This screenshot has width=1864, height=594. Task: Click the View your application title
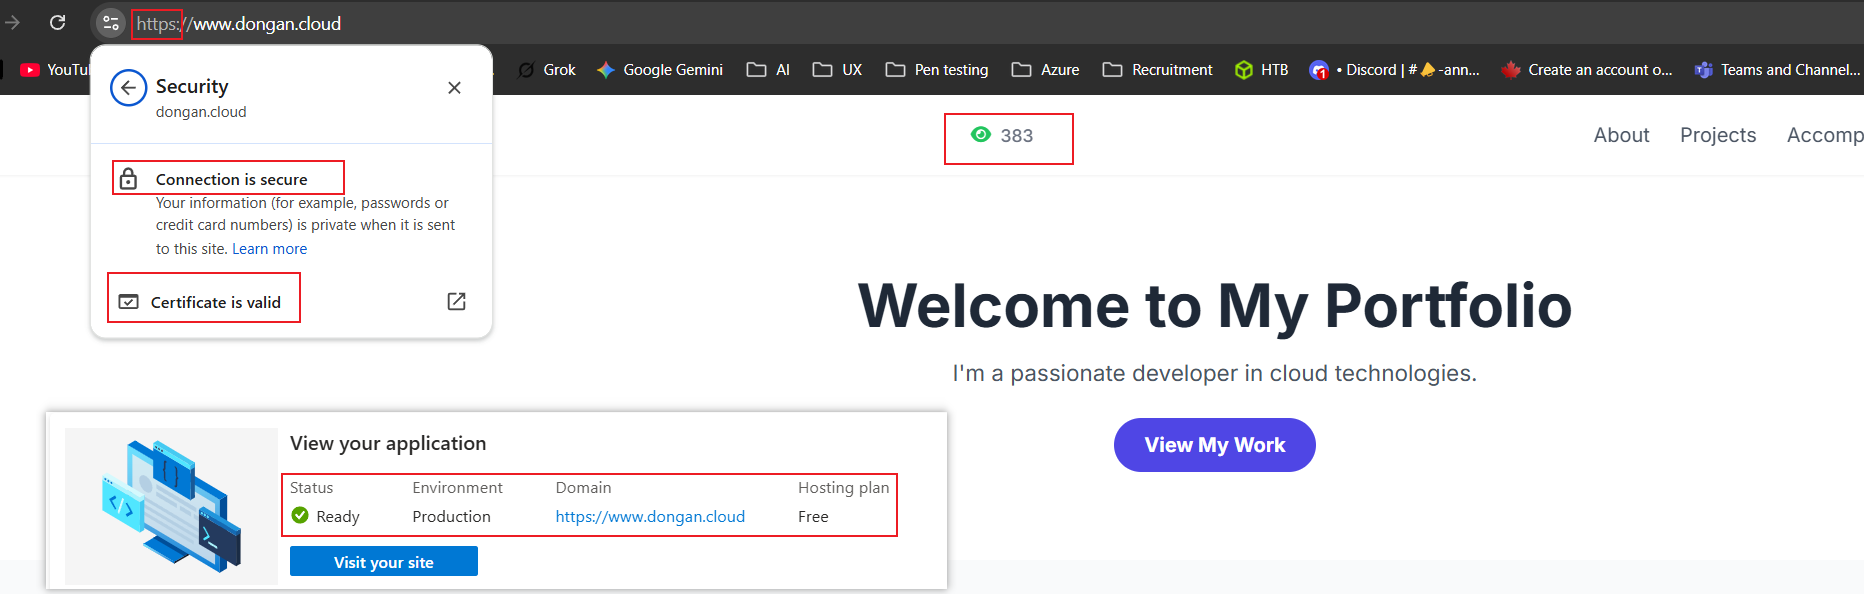click(x=388, y=443)
